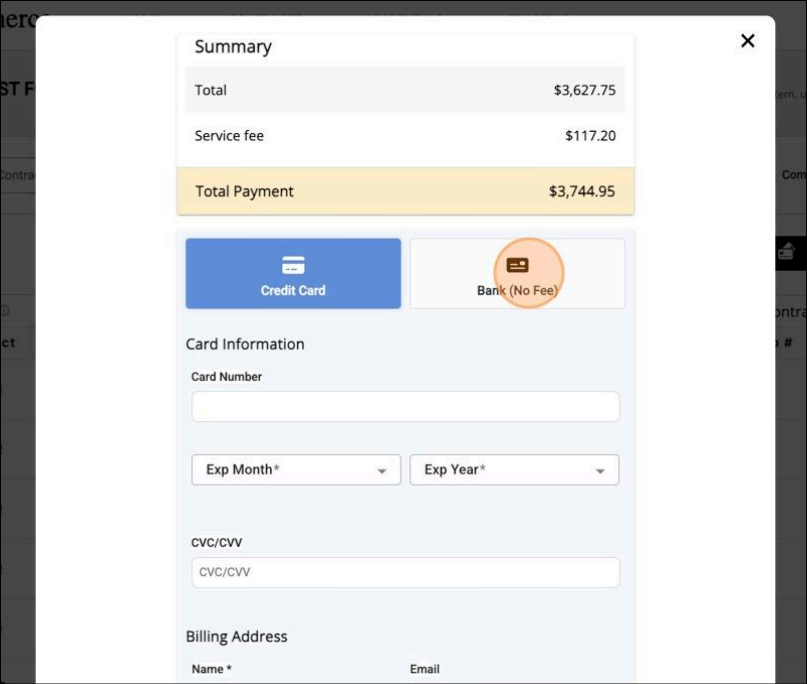Click the Billing Address section heading
Screen dimensions: 807x684
click(236, 636)
